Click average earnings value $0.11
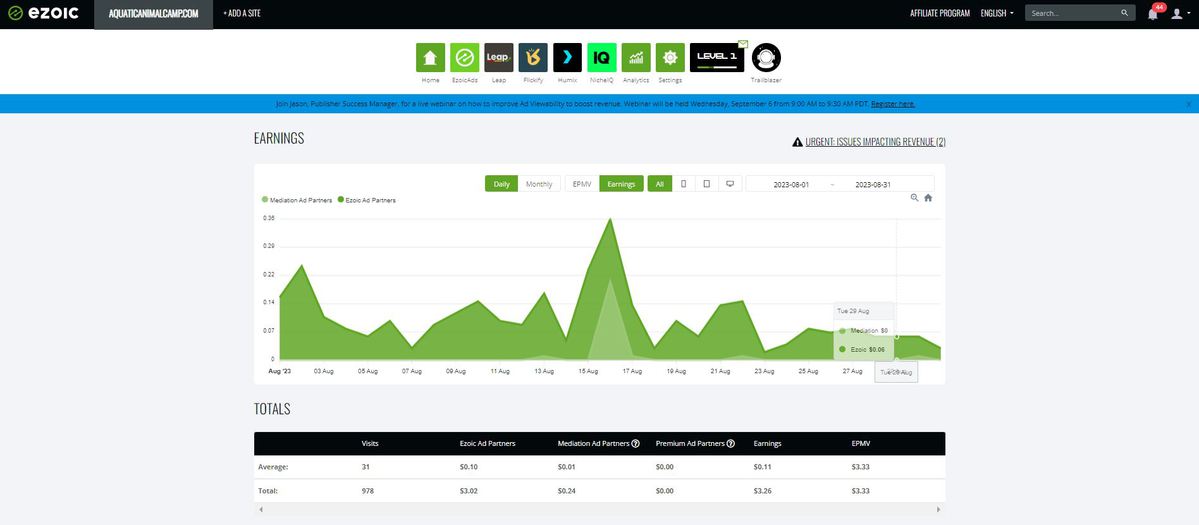The width and height of the screenshot is (1199, 525). [x=762, y=466]
